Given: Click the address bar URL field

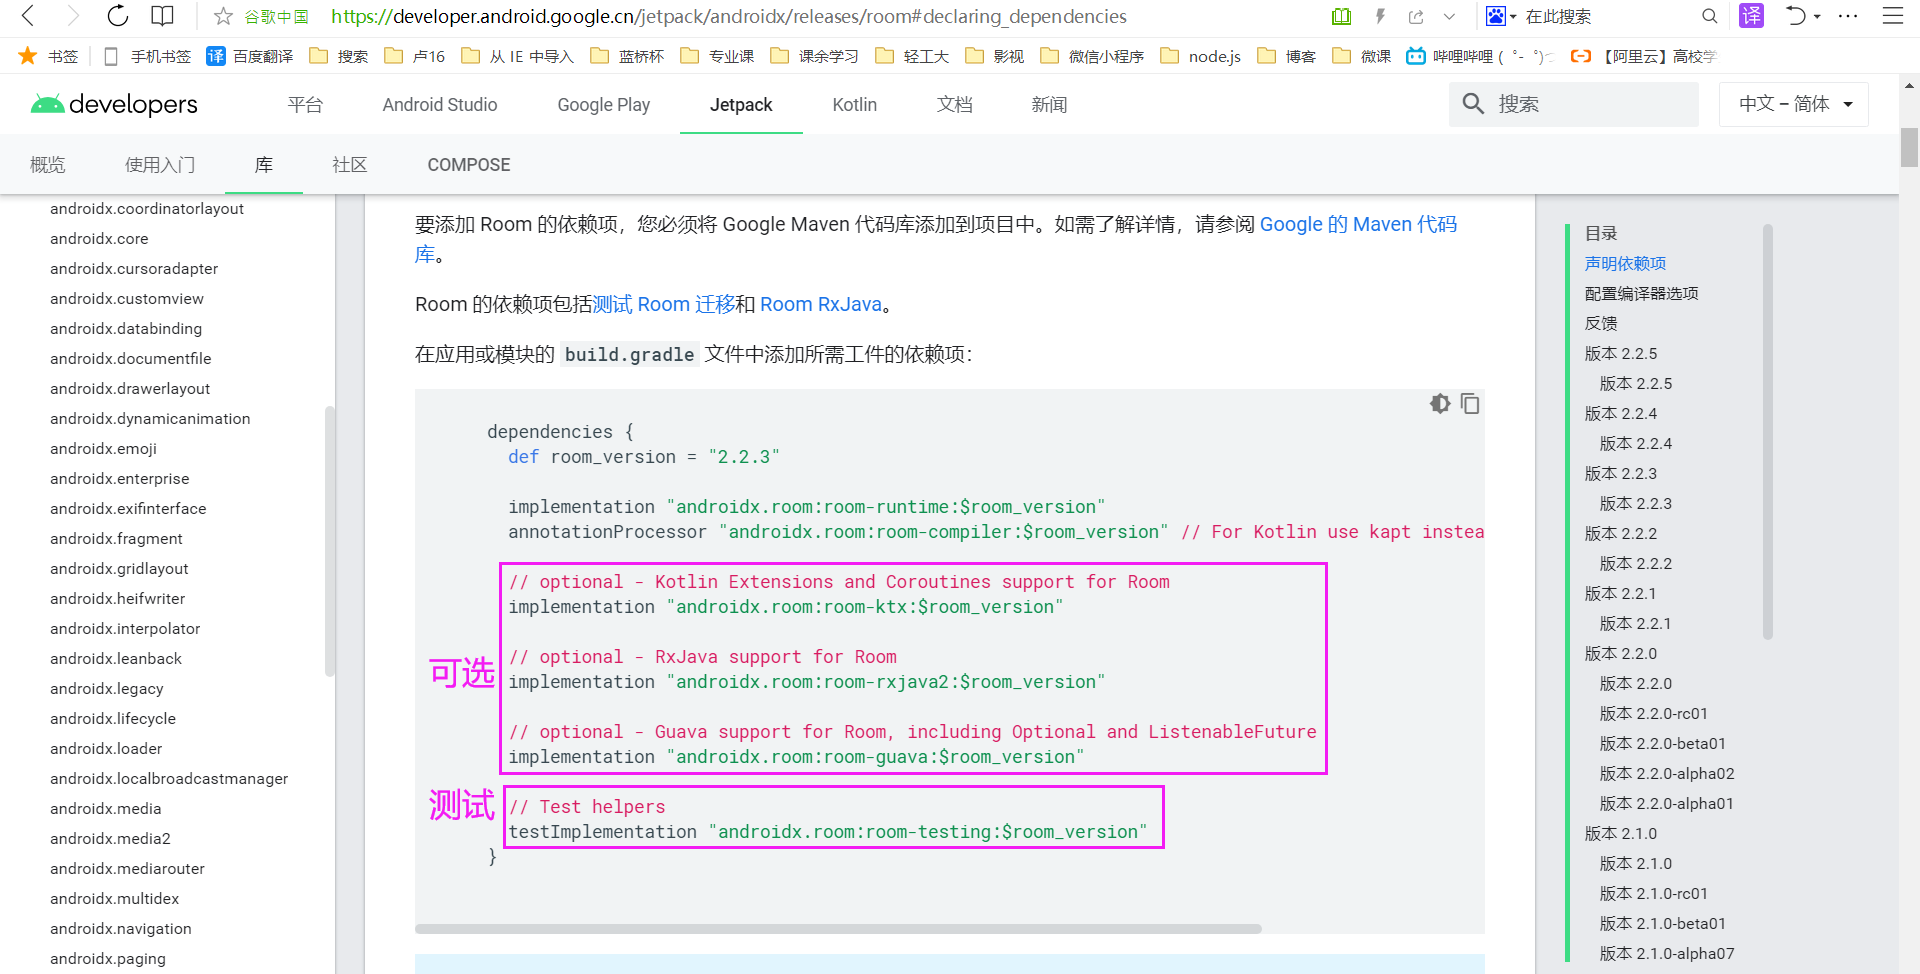Looking at the screenshot, I should point(728,16).
